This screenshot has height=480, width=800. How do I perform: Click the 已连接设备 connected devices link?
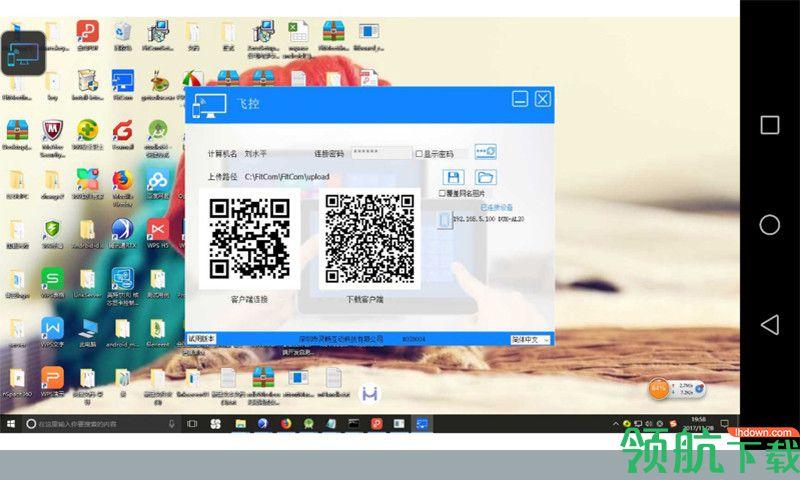coord(496,206)
